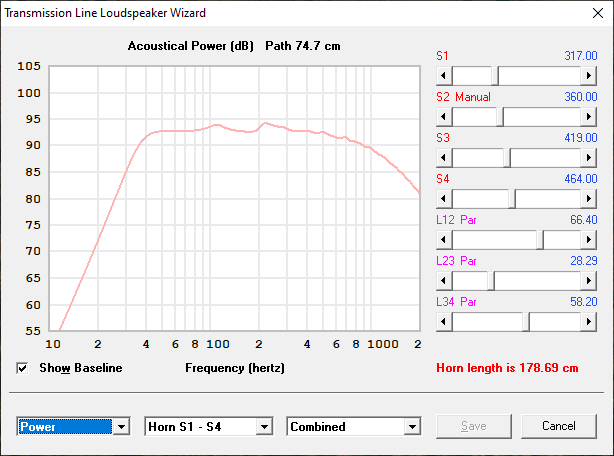This screenshot has width=614, height=456.
Task: Click the S2 Manual slider left arrow
Action: [x=444, y=117]
